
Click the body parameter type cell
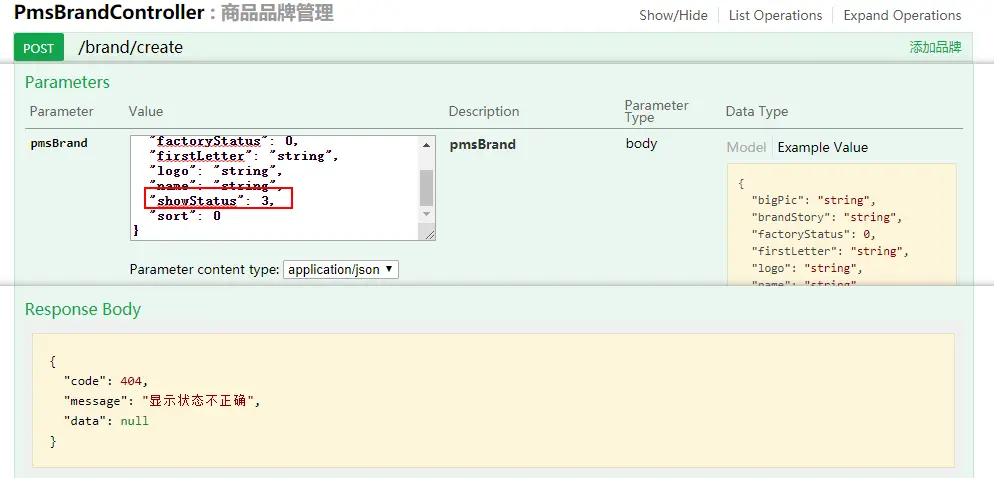click(641, 143)
